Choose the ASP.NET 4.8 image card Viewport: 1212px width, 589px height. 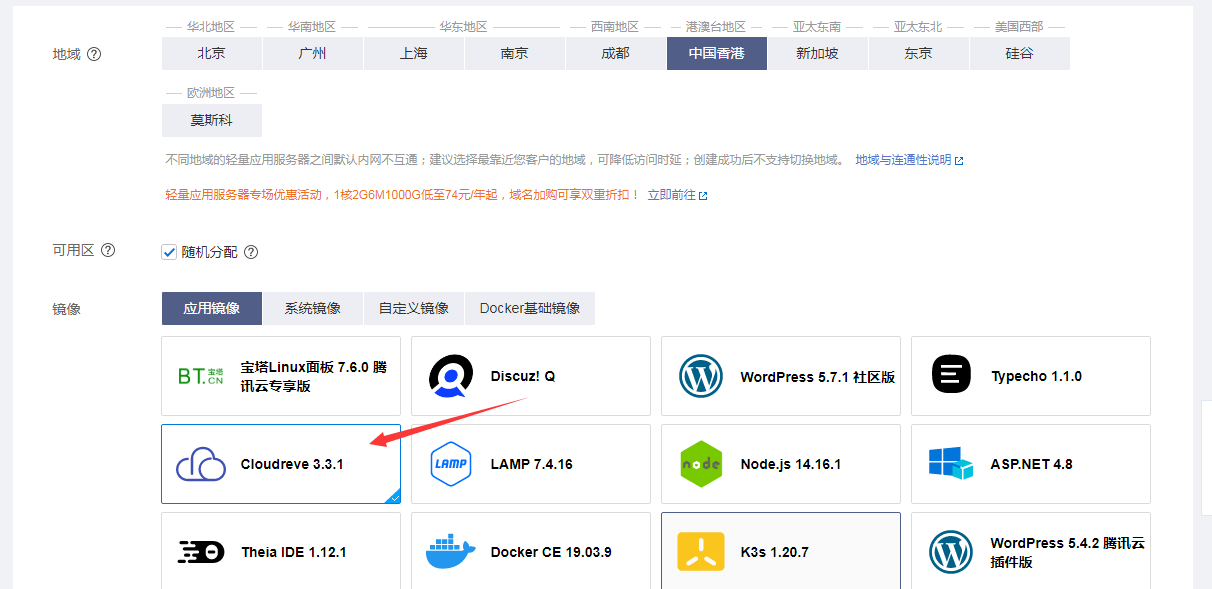(1031, 464)
